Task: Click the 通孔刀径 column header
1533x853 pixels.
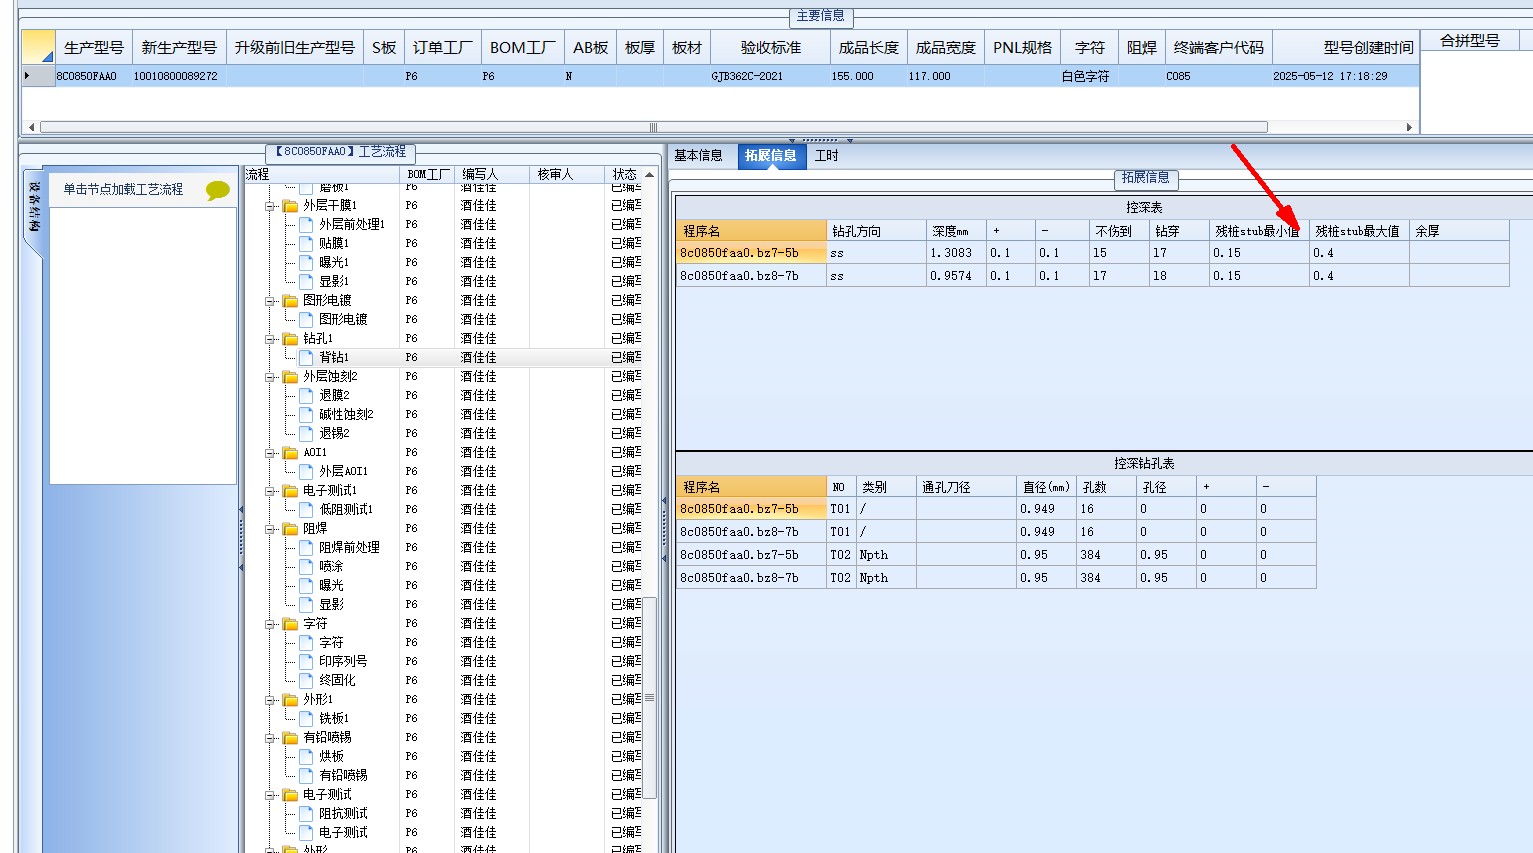Action: tap(966, 487)
